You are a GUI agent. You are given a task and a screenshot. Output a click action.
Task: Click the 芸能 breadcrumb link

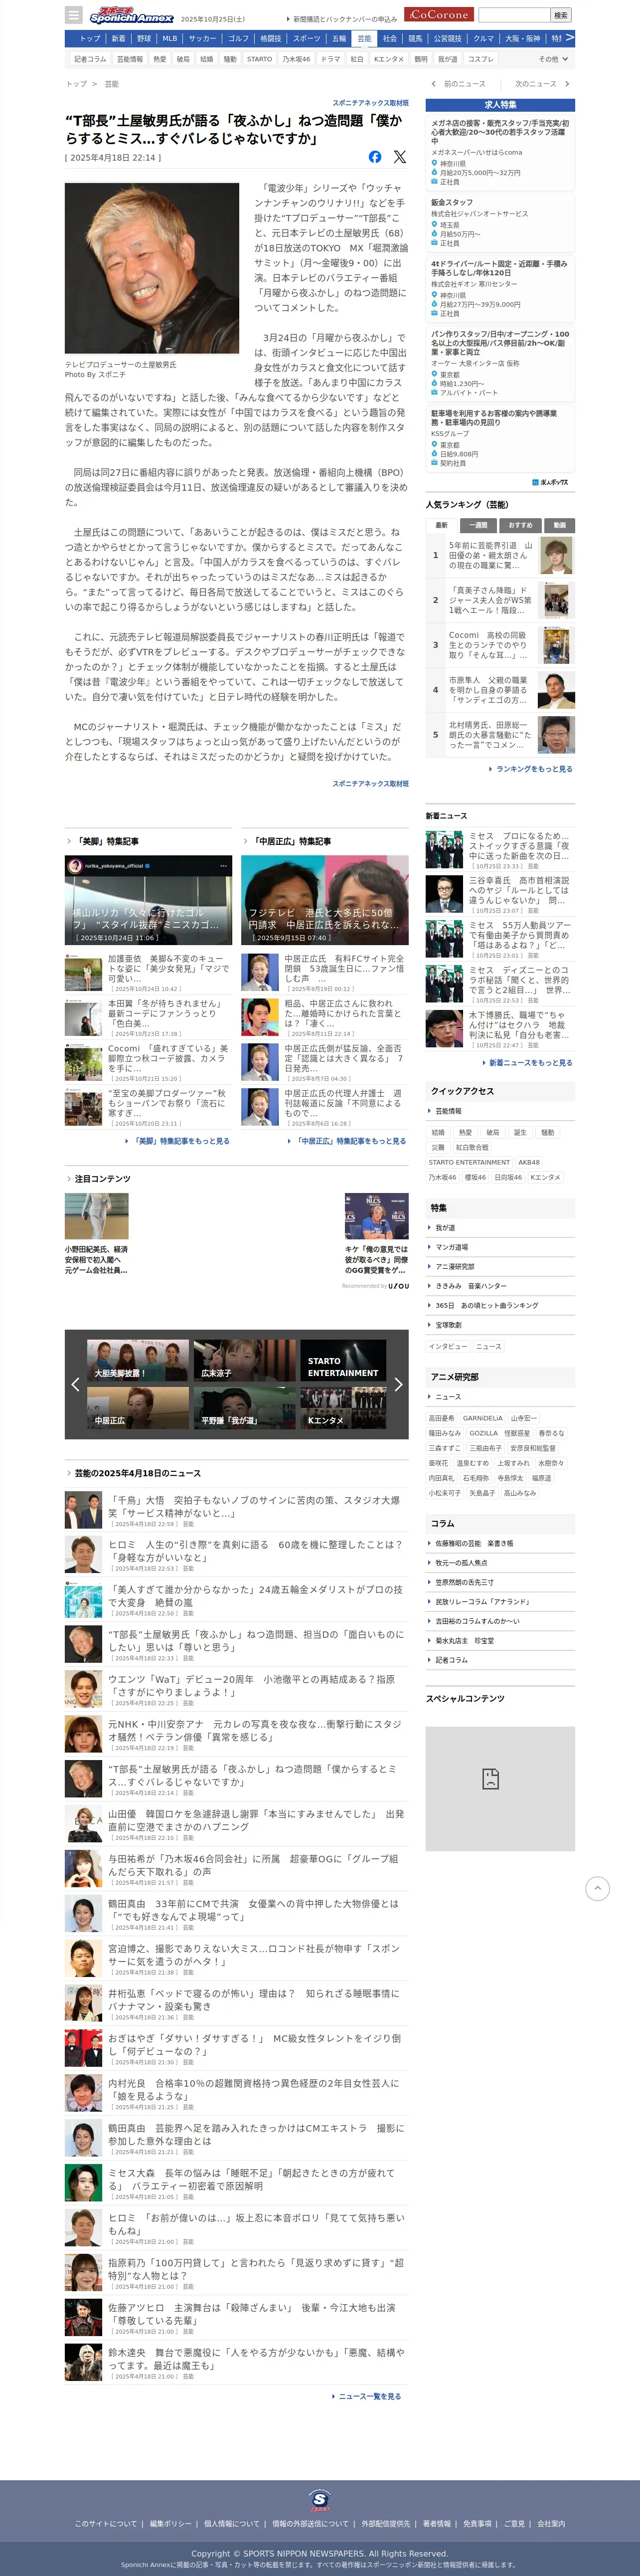112,84
